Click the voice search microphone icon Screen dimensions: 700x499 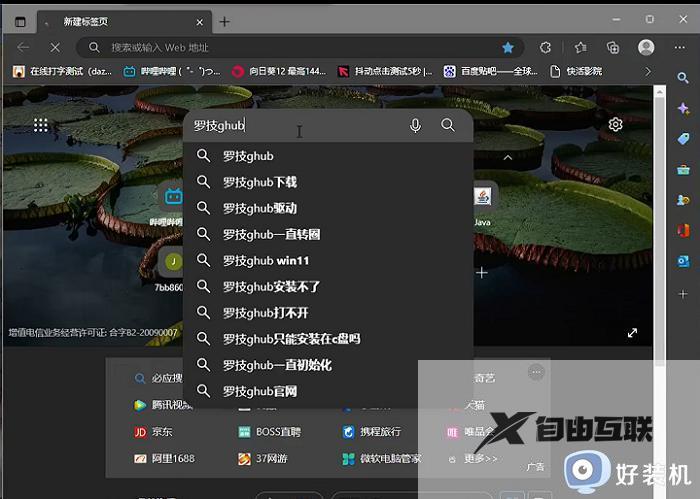415,125
